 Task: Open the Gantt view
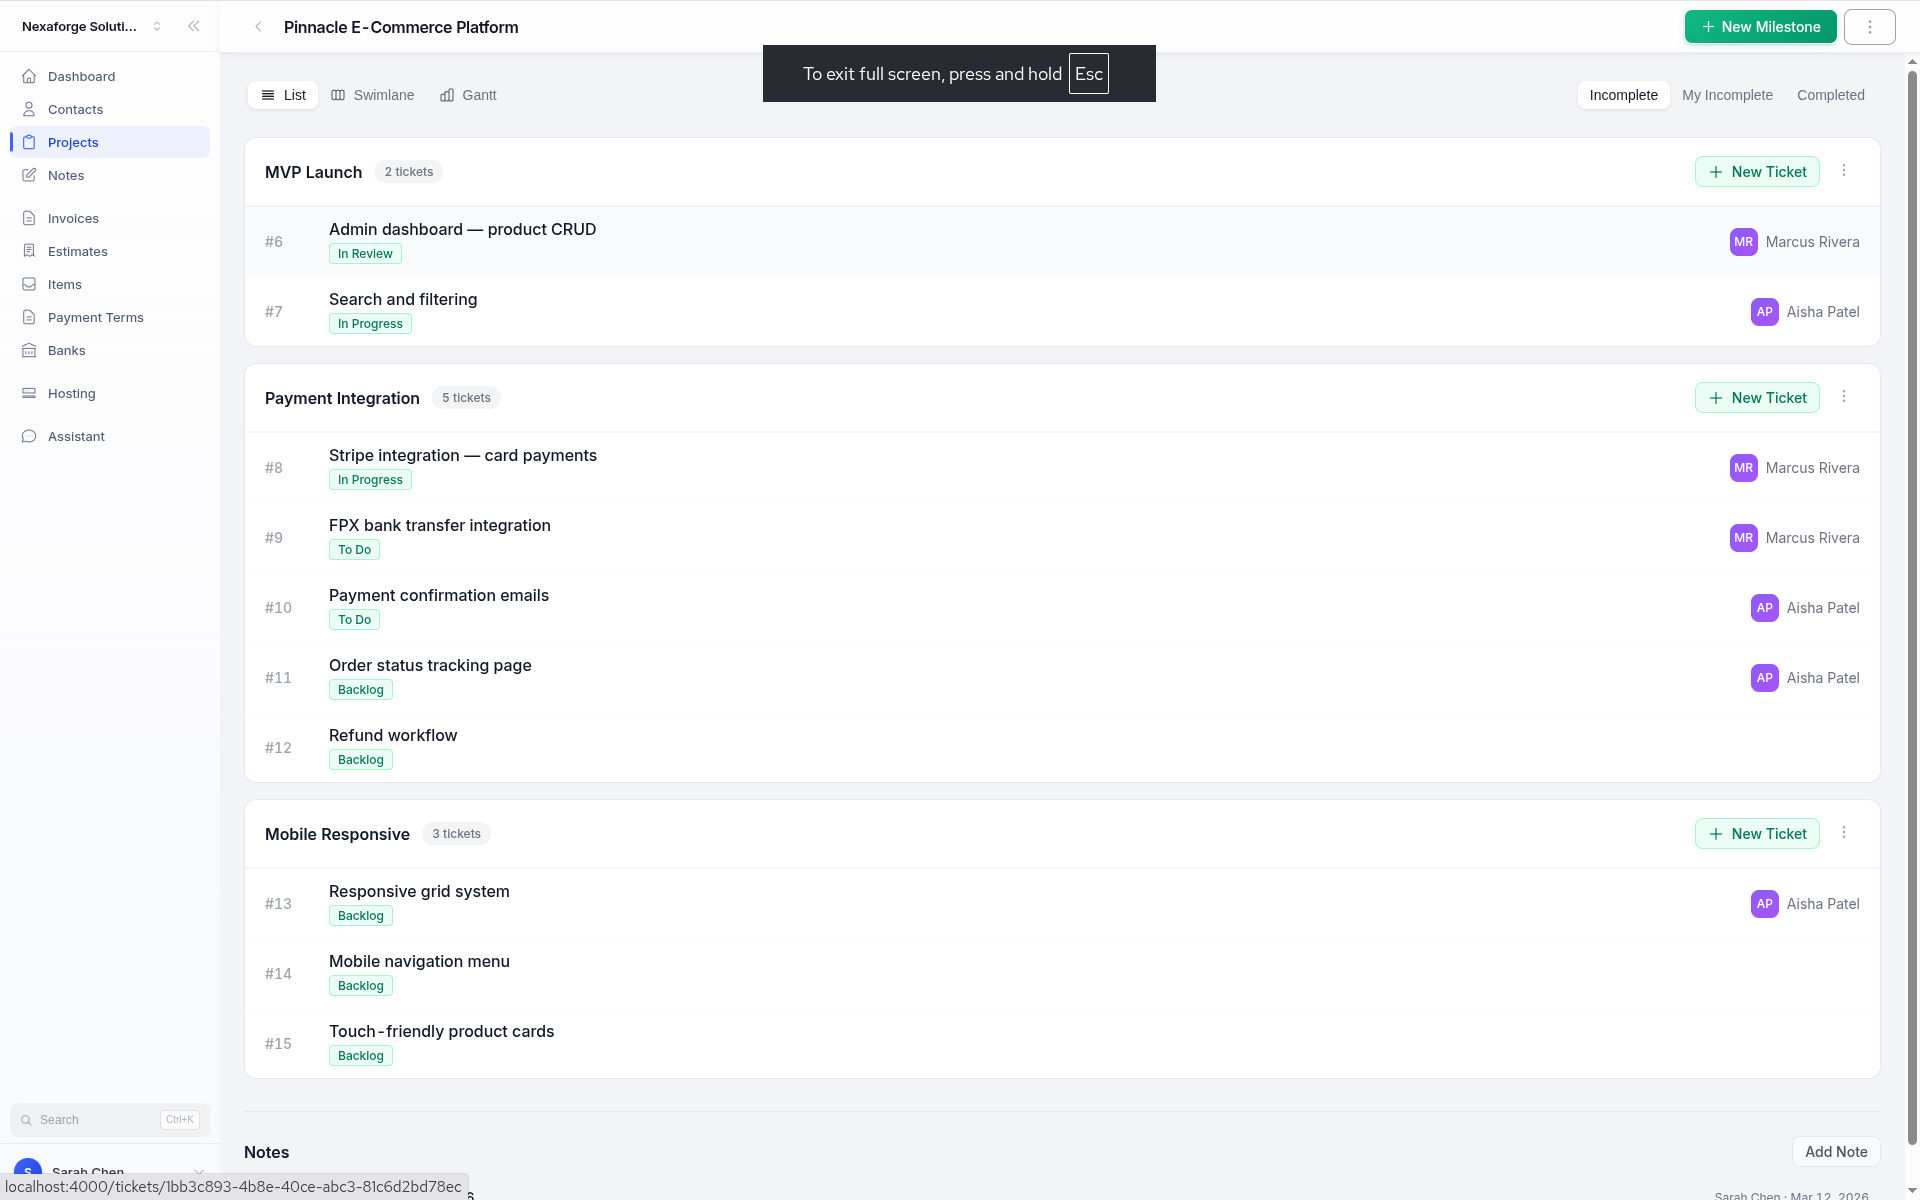tap(467, 94)
